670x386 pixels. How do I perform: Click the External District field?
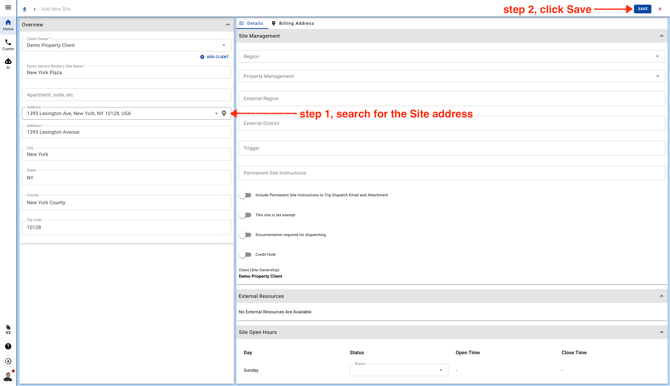[x=452, y=123]
